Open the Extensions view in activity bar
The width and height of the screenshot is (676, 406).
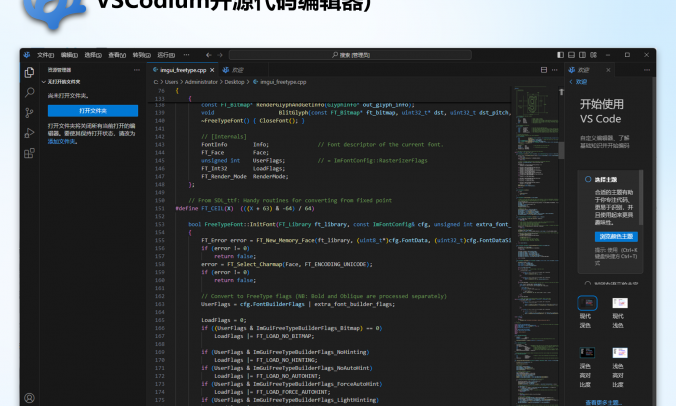coord(29,153)
